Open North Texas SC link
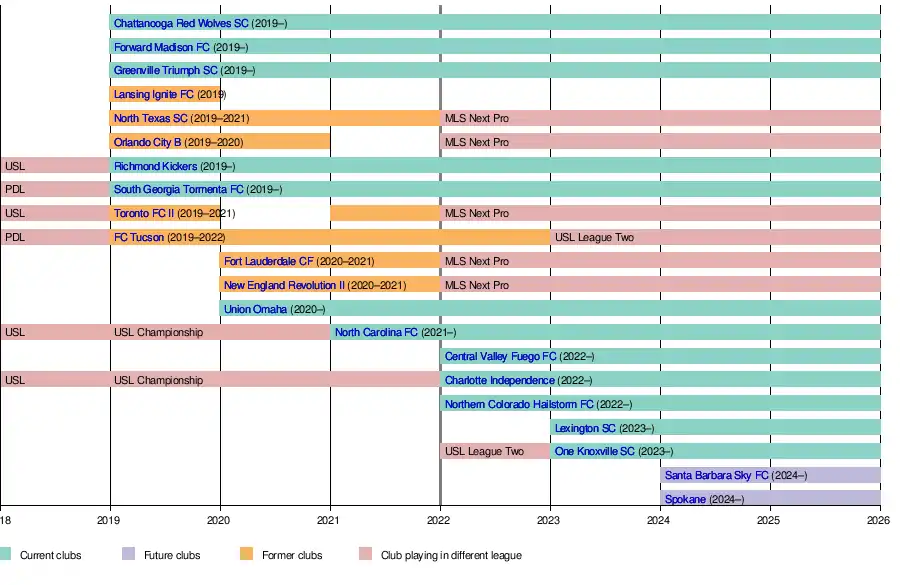This screenshot has width=900, height=585. 150,119
